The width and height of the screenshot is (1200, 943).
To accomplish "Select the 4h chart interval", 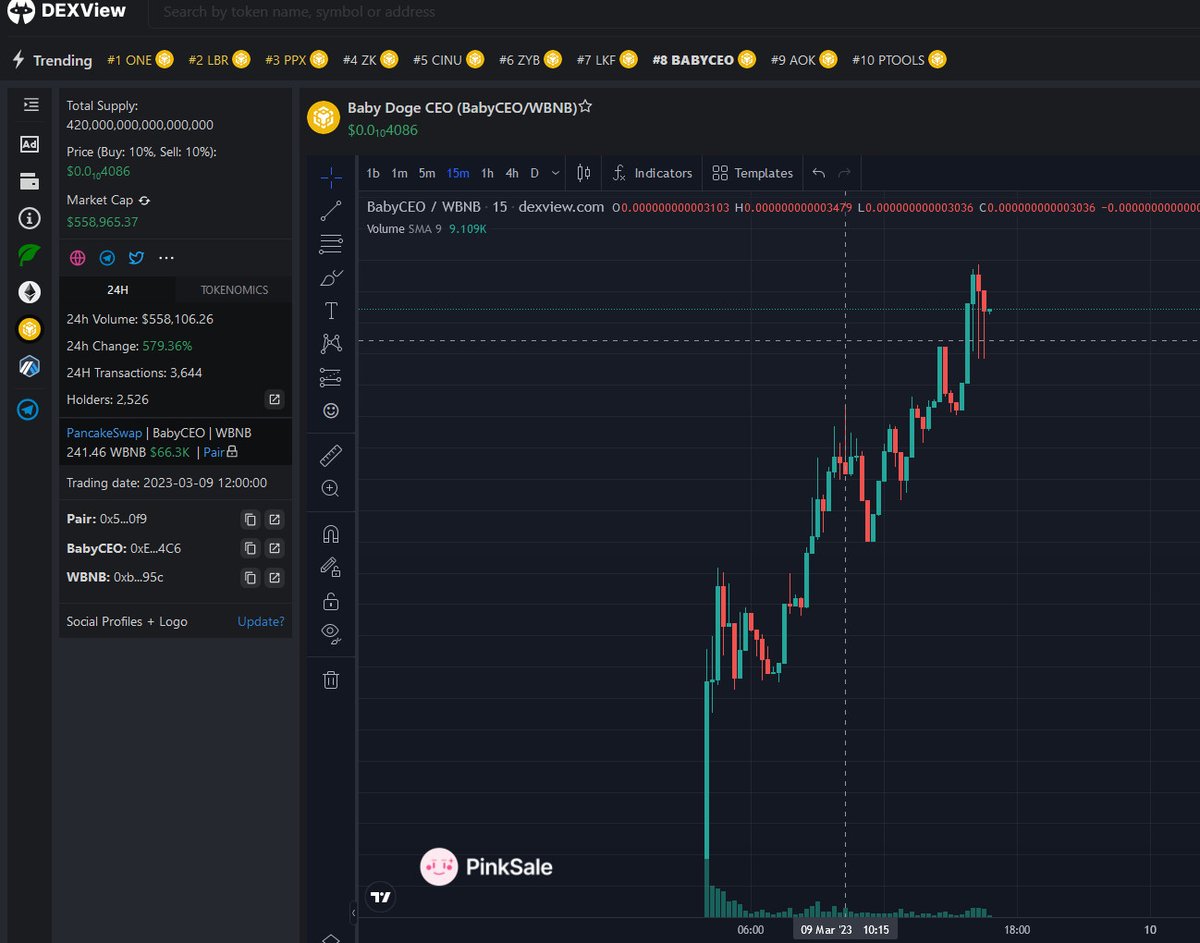I will (512, 173).
